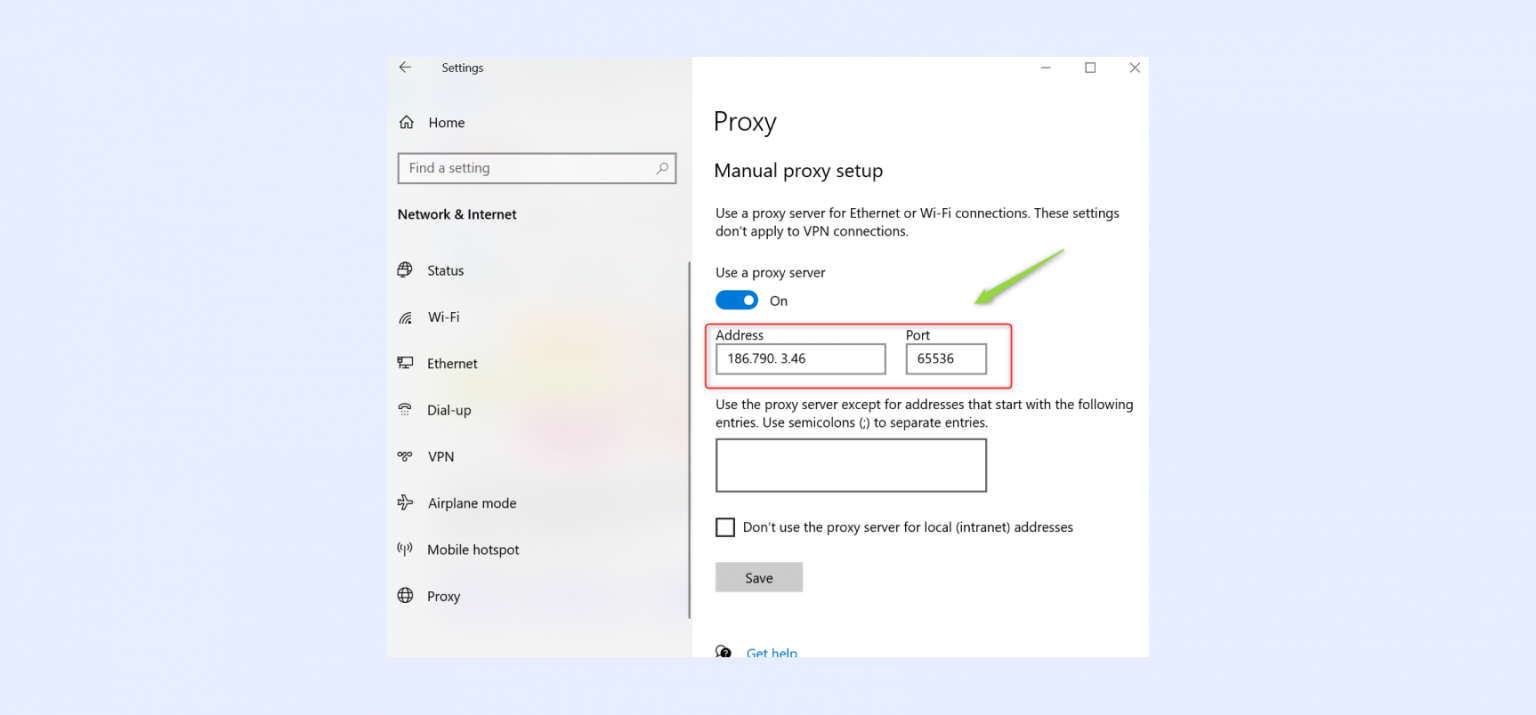This screenshot has width=1536, height=715.
Task: Click the Home icon
Action: pos(406,122)
